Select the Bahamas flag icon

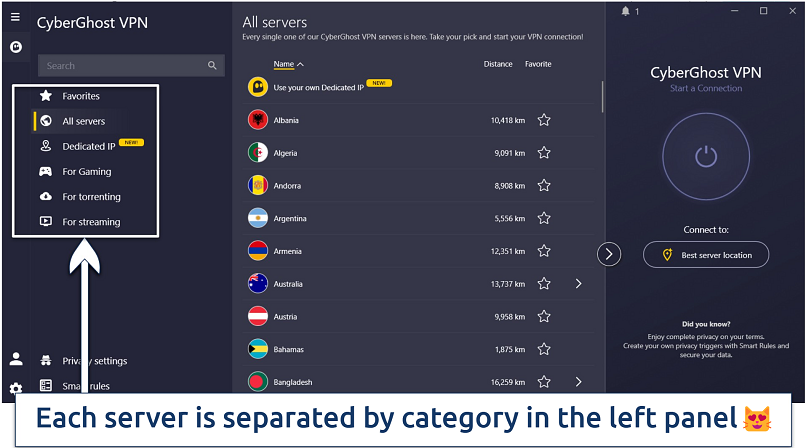coord(258,349)
